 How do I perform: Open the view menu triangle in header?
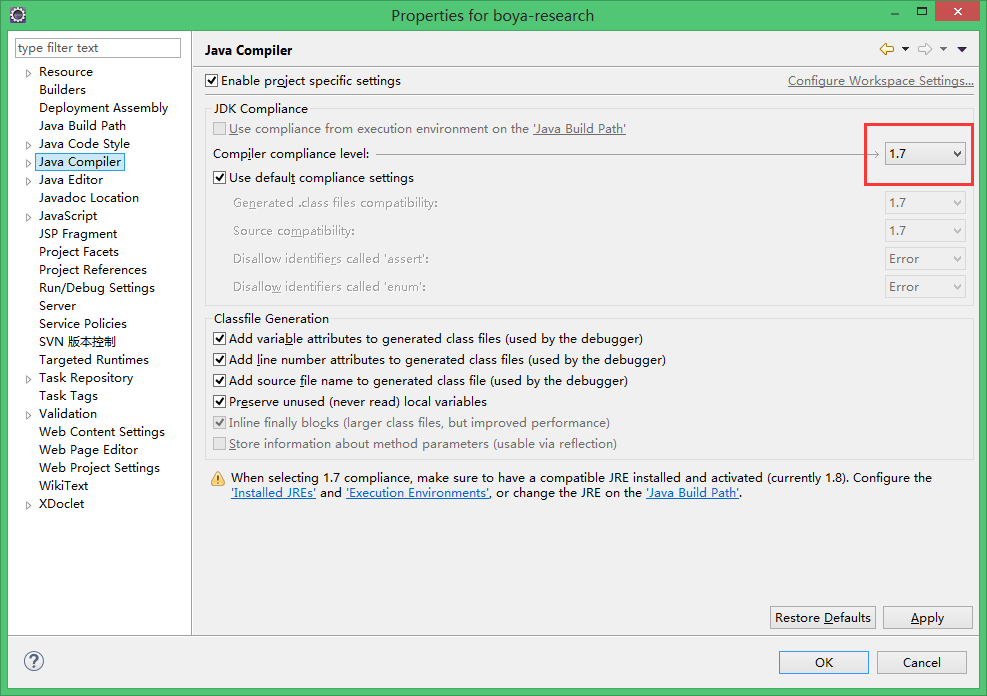pos(962,49)
